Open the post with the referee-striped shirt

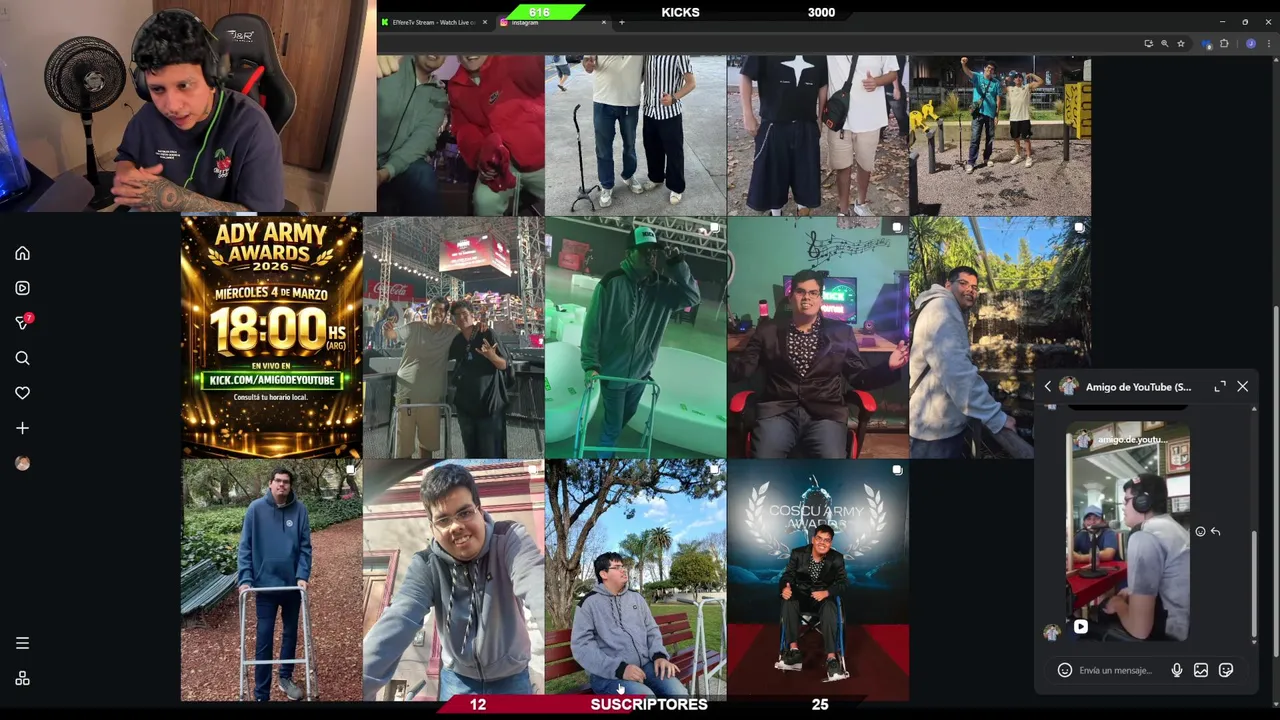(x=636, y=135)
